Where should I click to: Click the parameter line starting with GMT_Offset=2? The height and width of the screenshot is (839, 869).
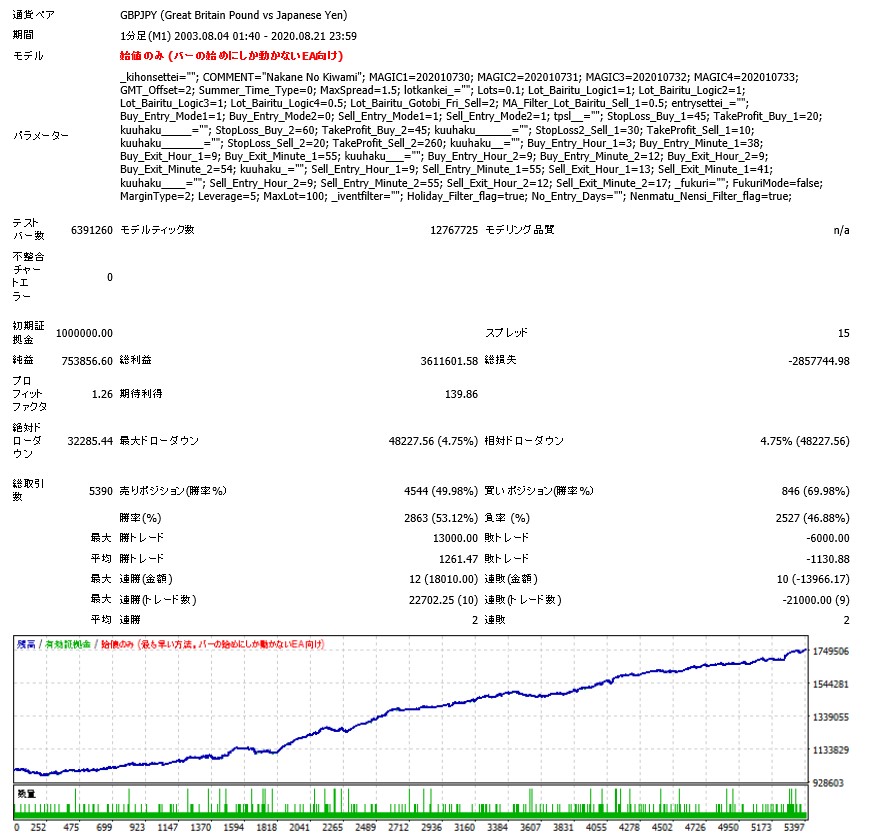pos(432,90)
